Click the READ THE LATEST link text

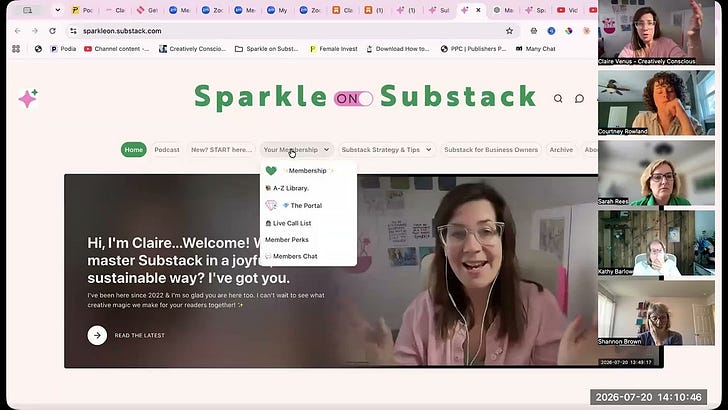tap(140, 335)
